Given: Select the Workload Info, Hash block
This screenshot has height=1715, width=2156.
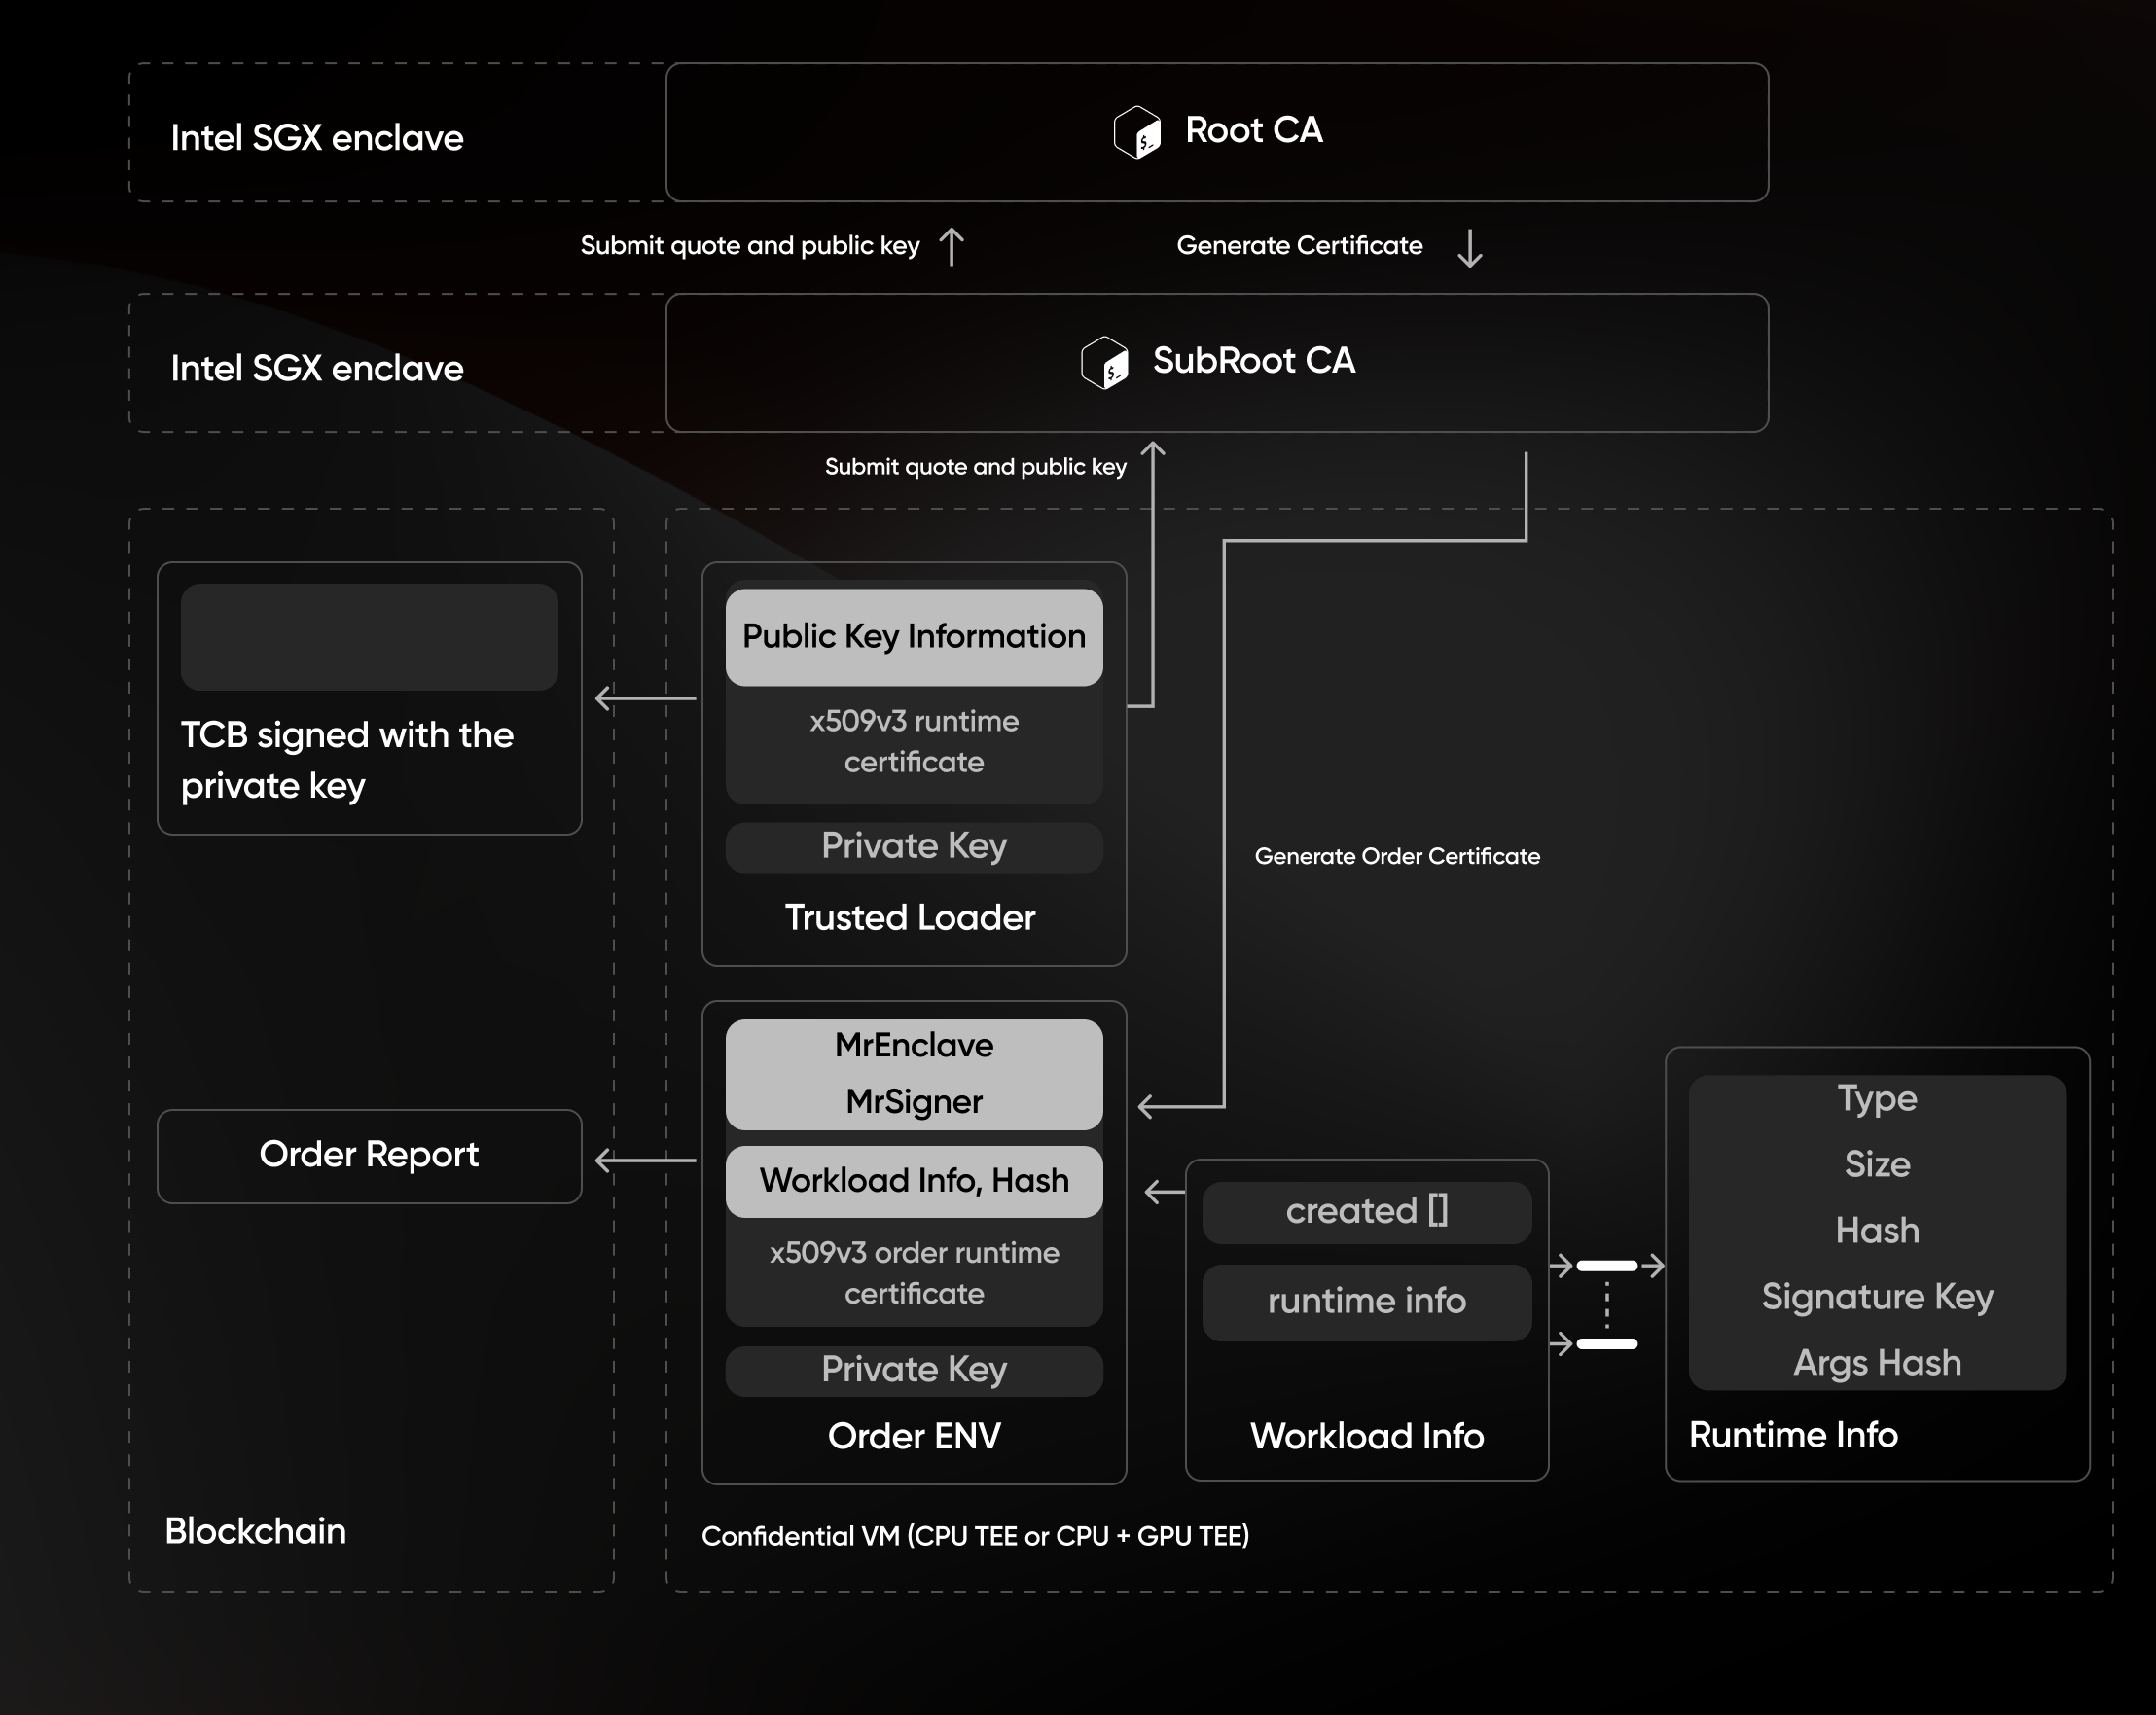Looking at the screenshot, I should 914,1181.
